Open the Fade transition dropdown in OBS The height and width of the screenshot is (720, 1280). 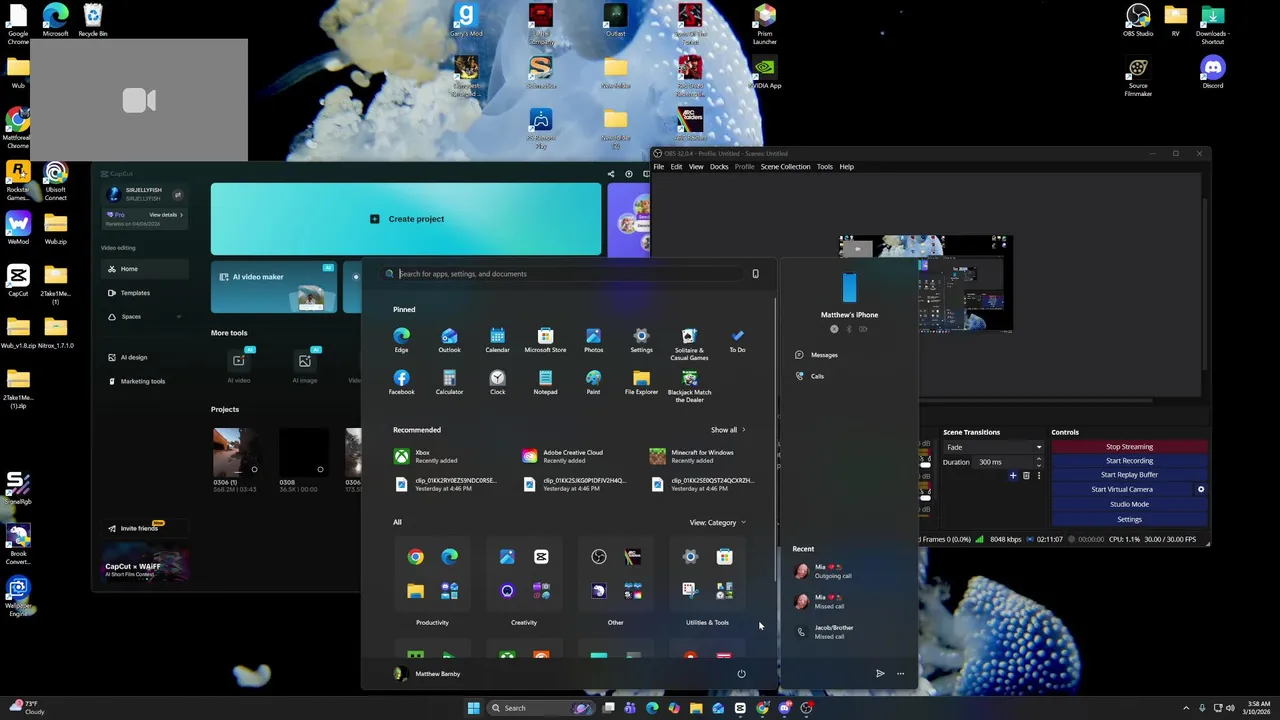993,447
